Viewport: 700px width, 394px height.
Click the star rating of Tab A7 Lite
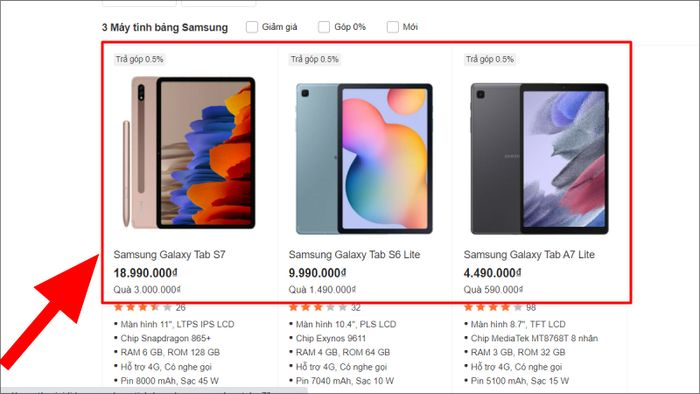pos(493,307)
